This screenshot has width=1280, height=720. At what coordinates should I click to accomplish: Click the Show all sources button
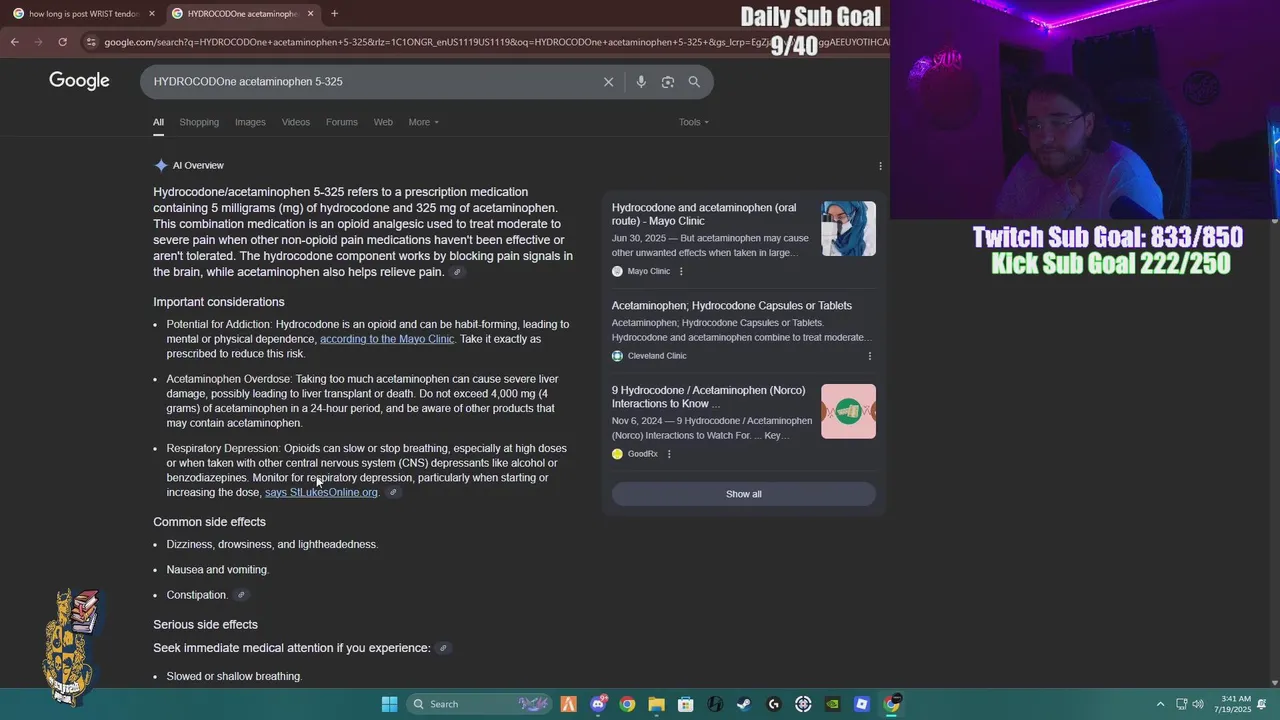coord(744,494)
